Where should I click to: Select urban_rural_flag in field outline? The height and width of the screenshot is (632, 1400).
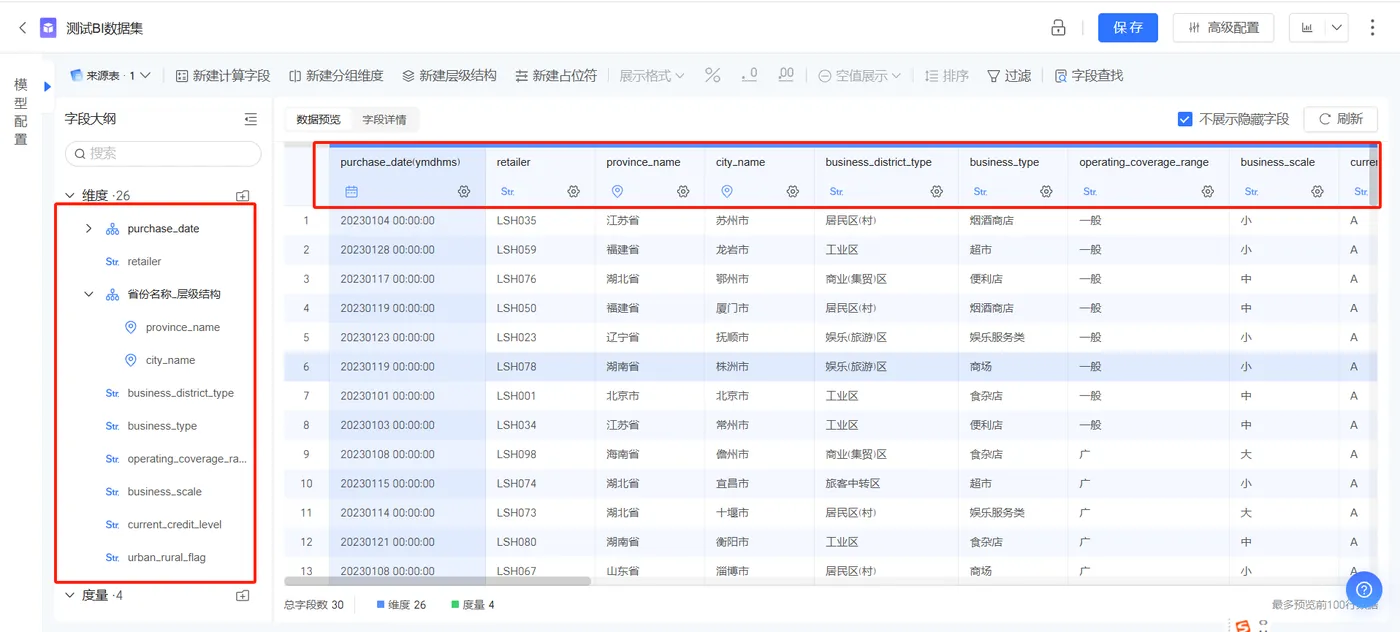pyautogui.click(x=166, y=558)
